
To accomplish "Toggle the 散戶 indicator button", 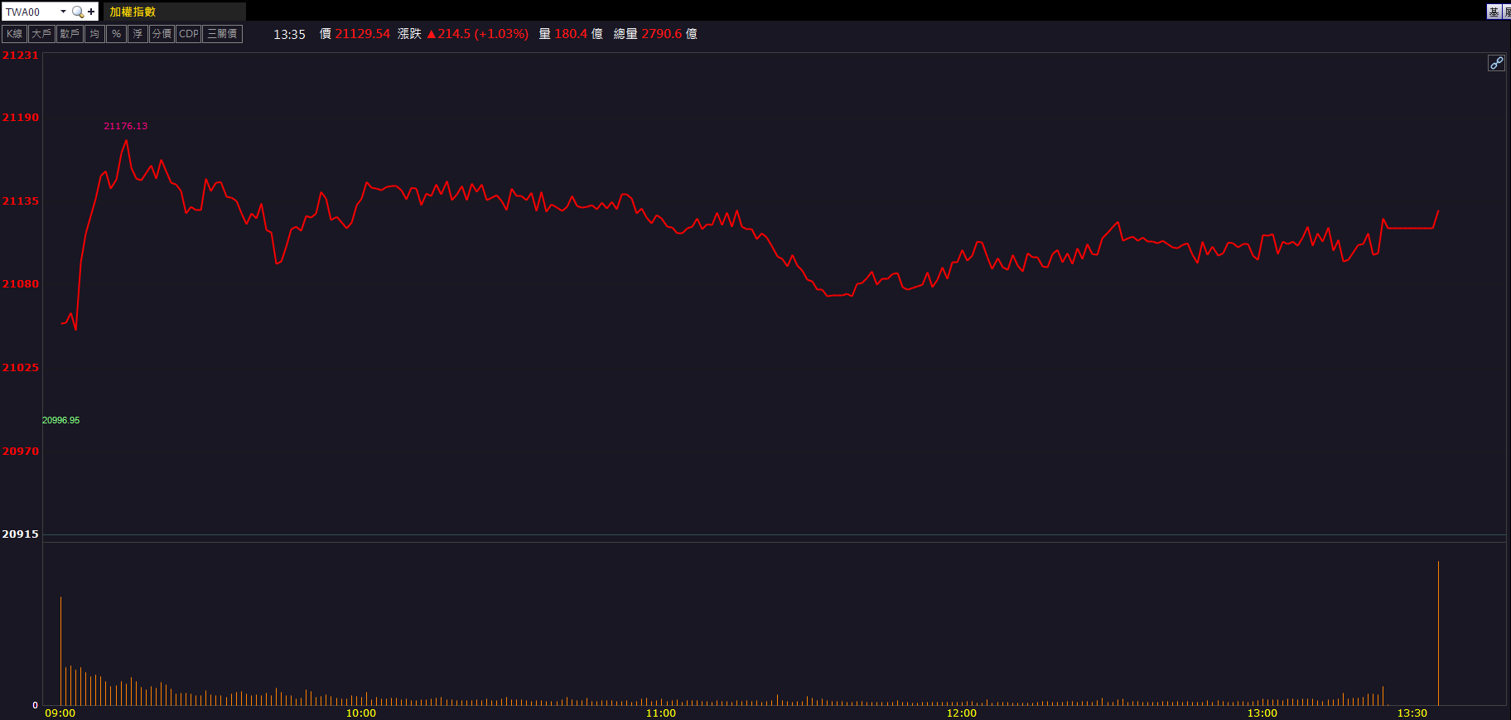I will pyautogui.click(x=69, y=34).
